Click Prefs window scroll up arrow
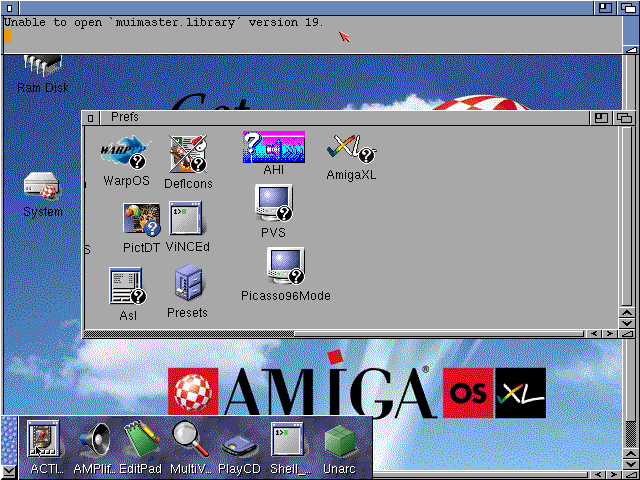640x480 pixels. point(627,313)
